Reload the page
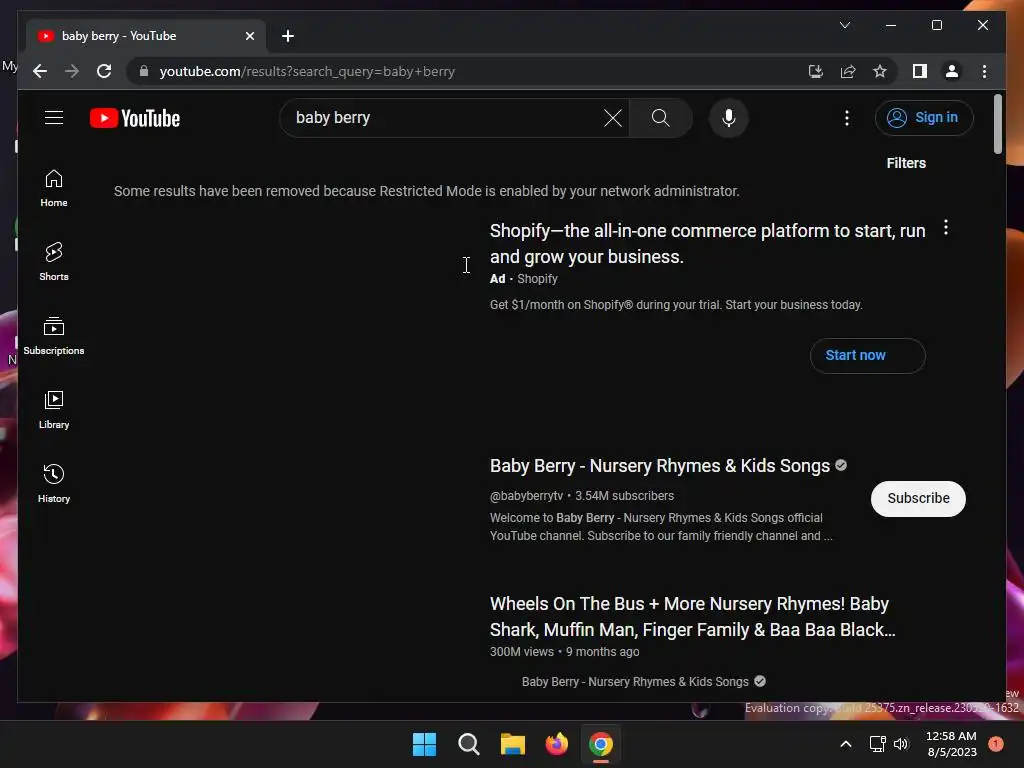The width and height of the screenshot is (1024, 768). tap(104, 71)
